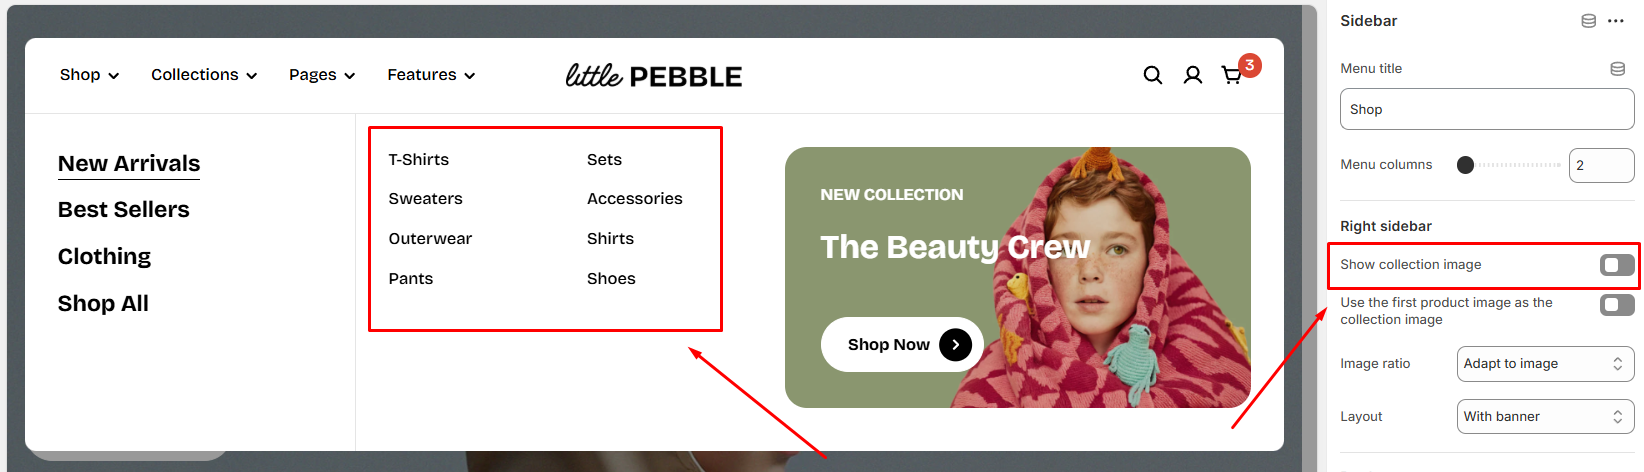1644x472 pixels.
Task: Click the search magnifier icon
Action: pos(1152,75)
